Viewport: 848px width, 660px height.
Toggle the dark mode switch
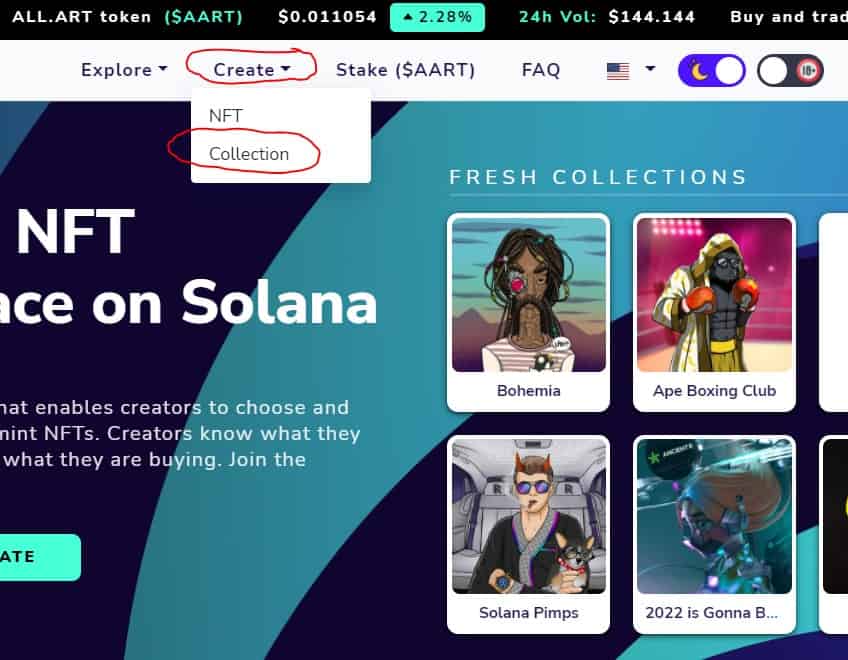coord(712,70)
